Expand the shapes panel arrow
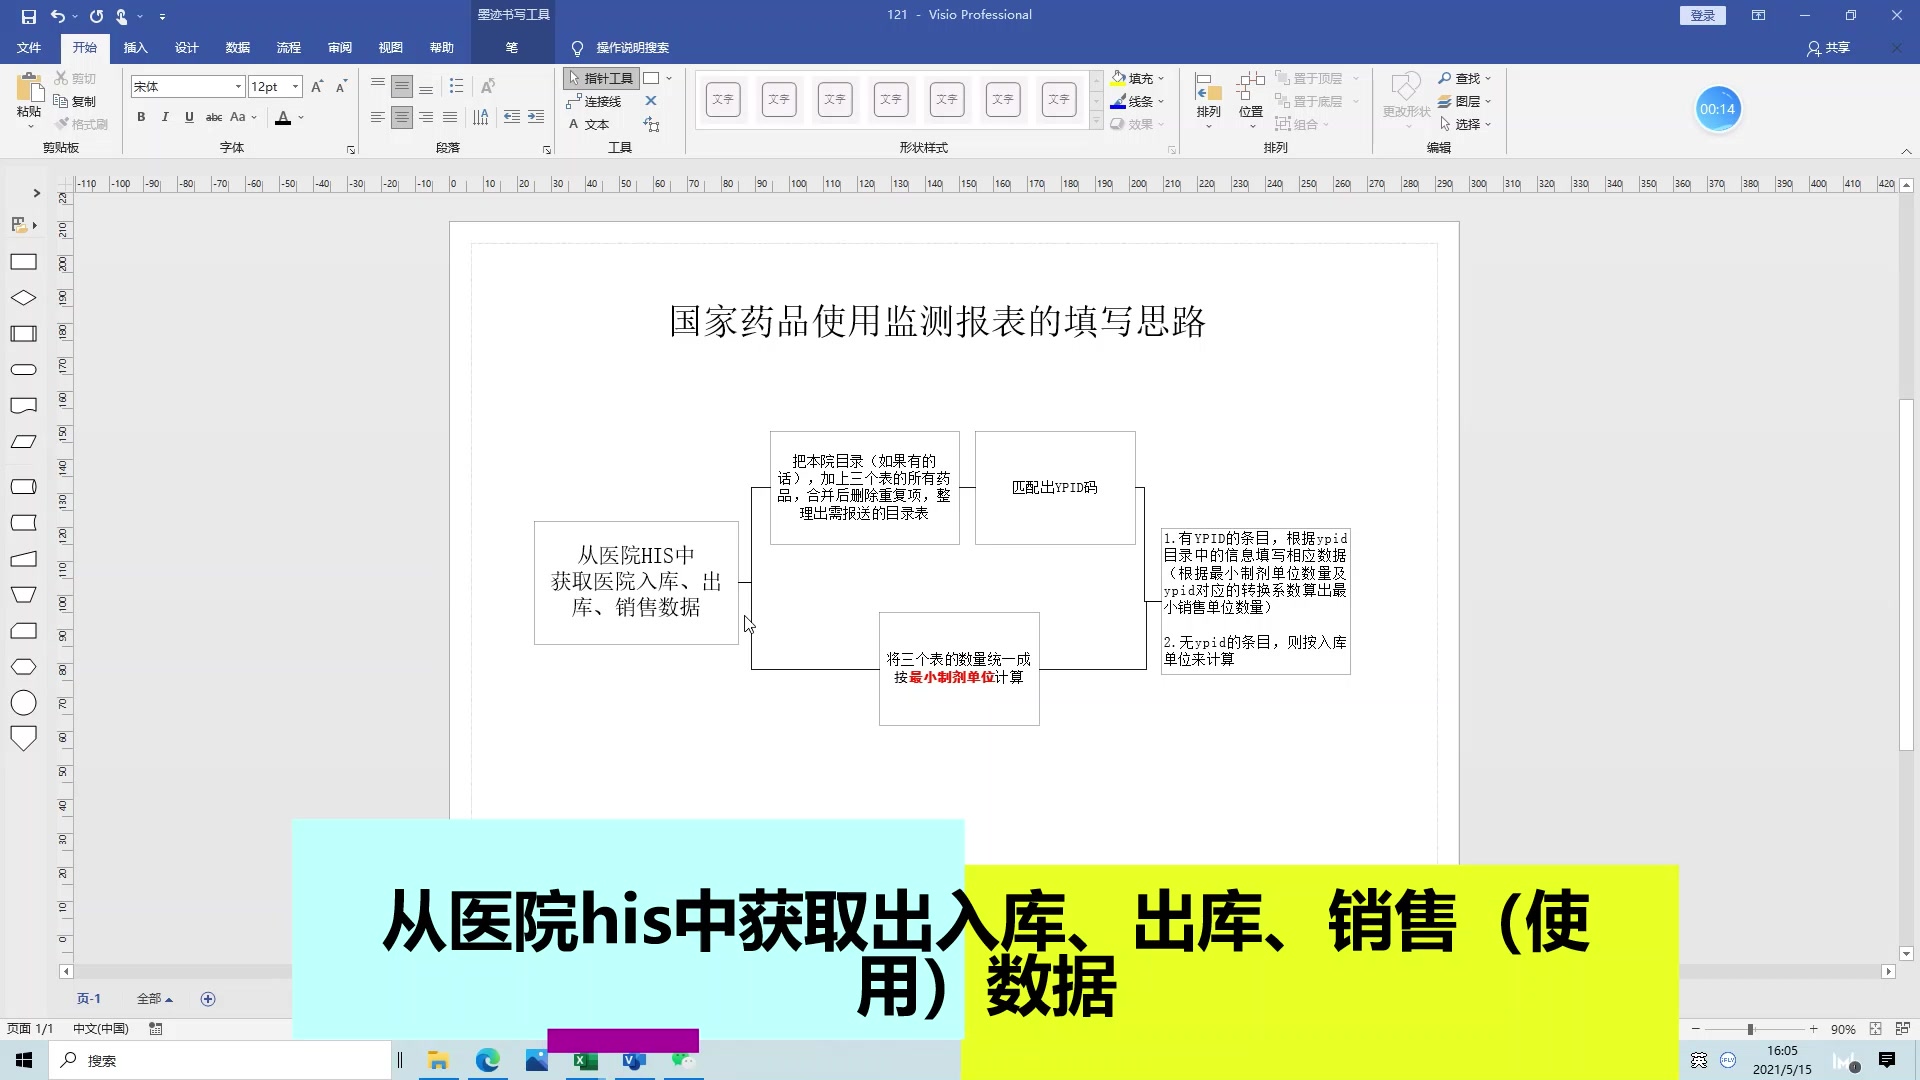 pos(36,193)
